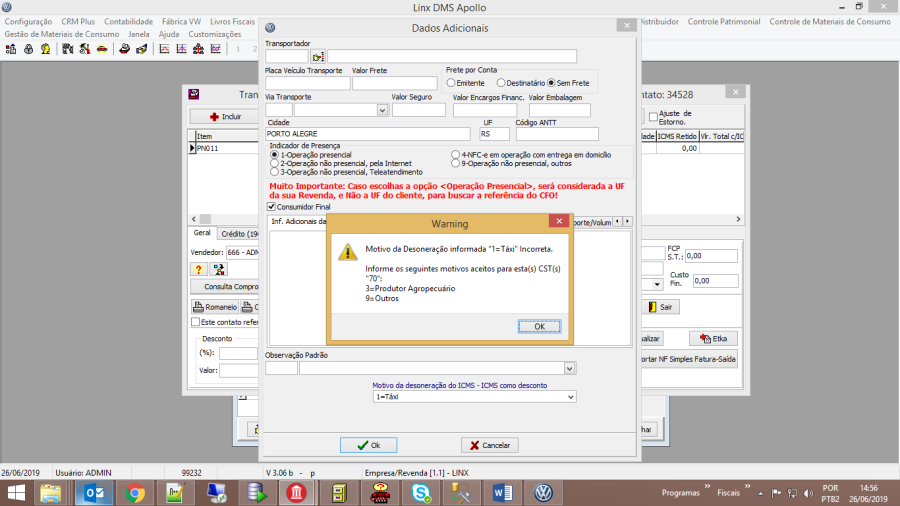Screen dimensions: 900x506
Task: Open Google Chrome from the taskbar
Action: (135, 493)
